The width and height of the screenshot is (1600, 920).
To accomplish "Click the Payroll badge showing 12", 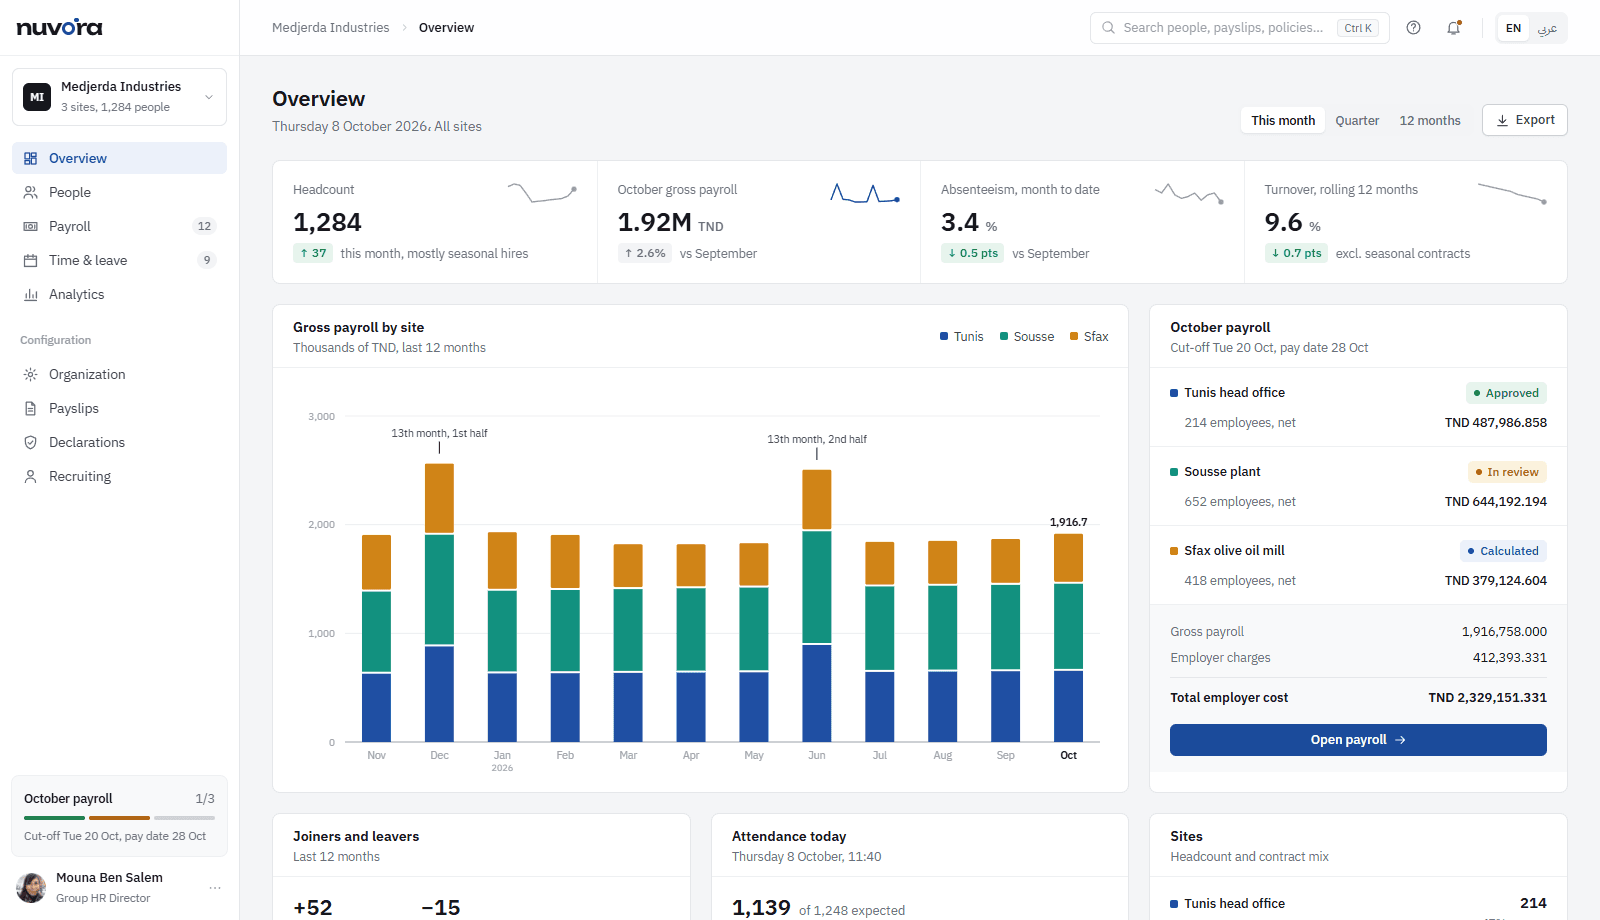I will [x=204, y=226].
